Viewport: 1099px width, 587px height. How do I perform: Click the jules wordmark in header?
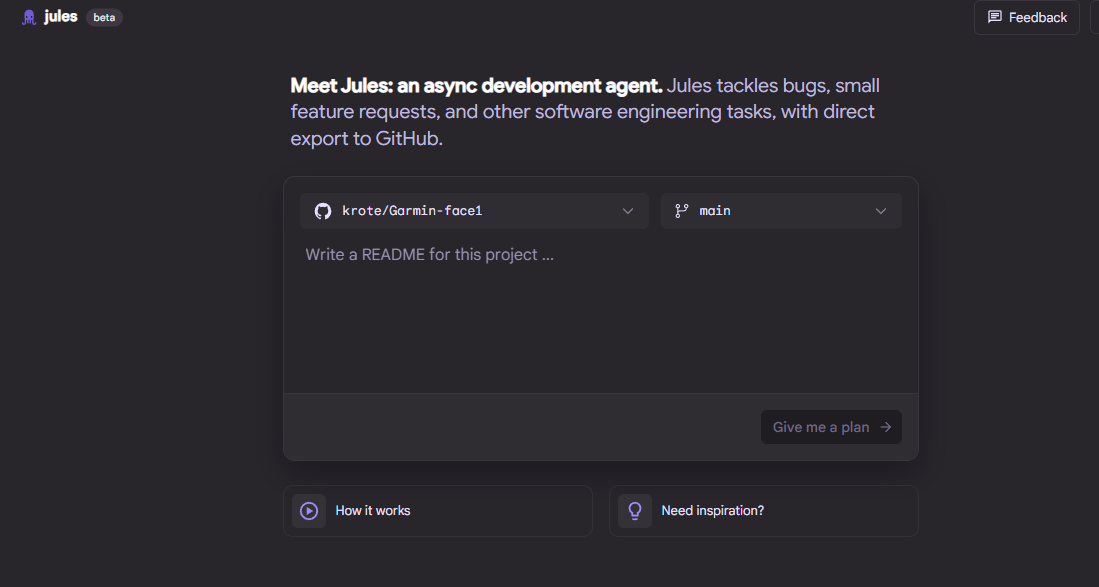[60, 17]
